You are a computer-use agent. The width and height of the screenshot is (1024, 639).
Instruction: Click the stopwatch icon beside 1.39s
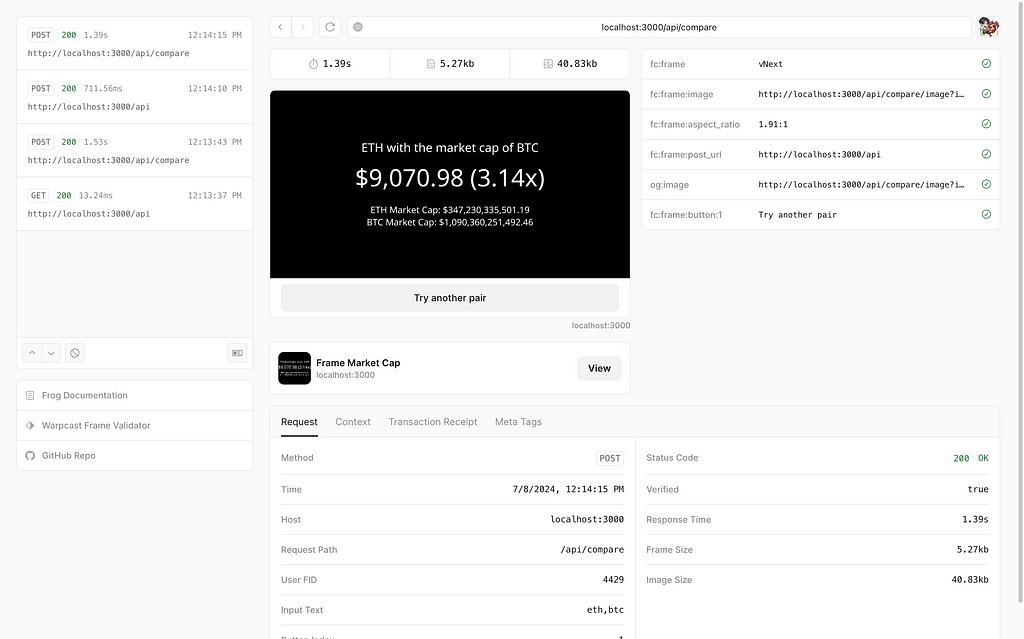point(313,64)
